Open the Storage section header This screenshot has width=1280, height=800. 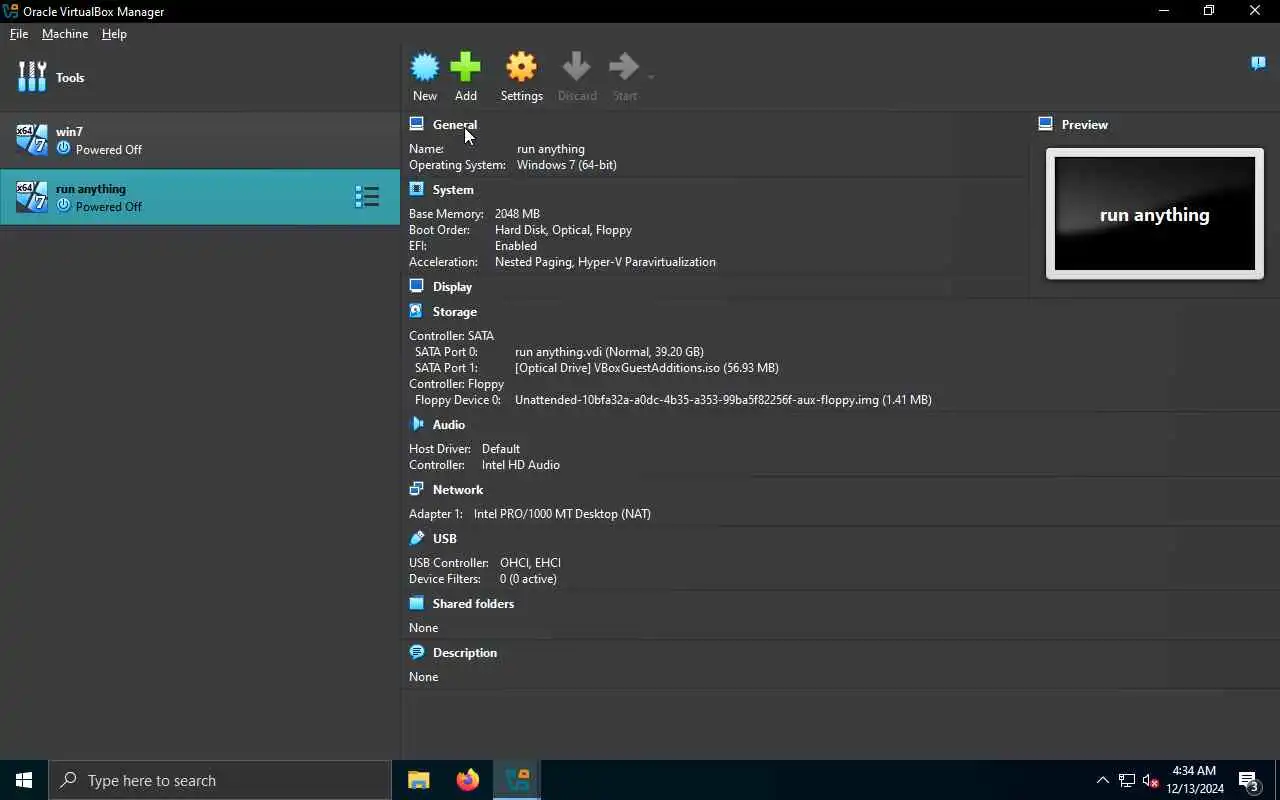tap(455, 312)
